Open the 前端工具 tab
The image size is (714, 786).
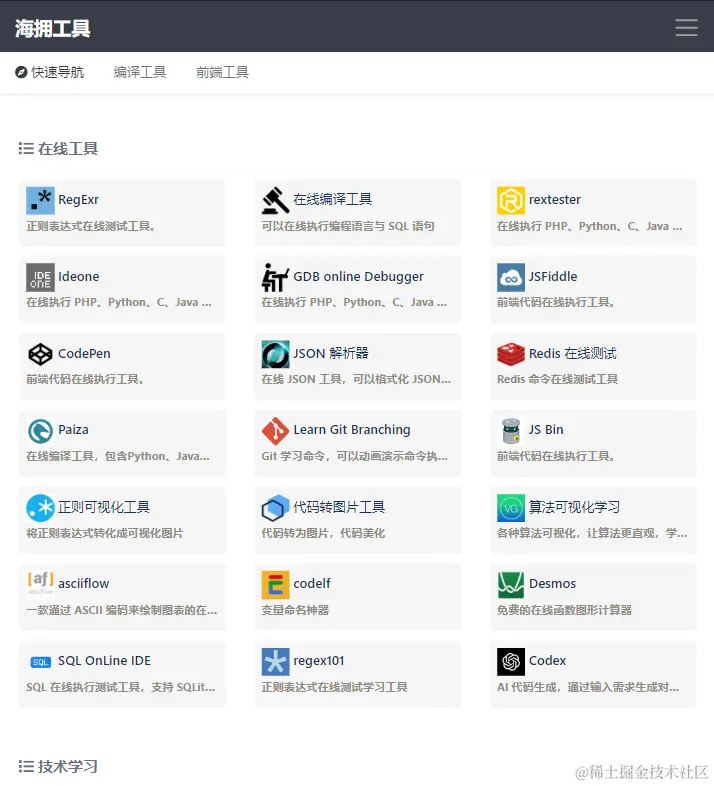(222, 72)
